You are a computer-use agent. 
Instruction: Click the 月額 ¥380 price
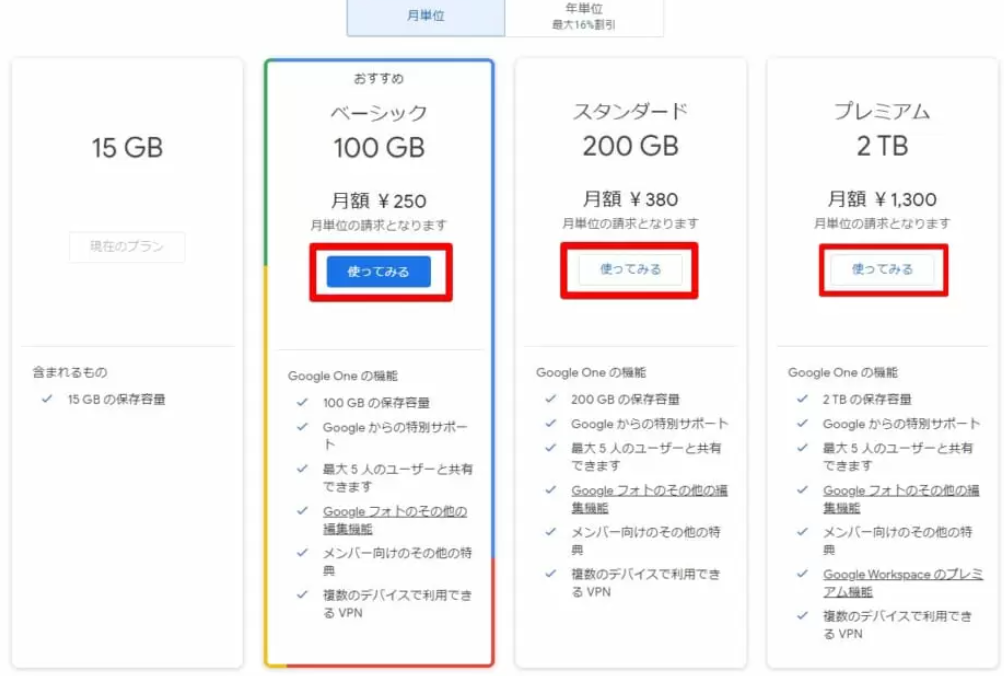pos(630,199)
